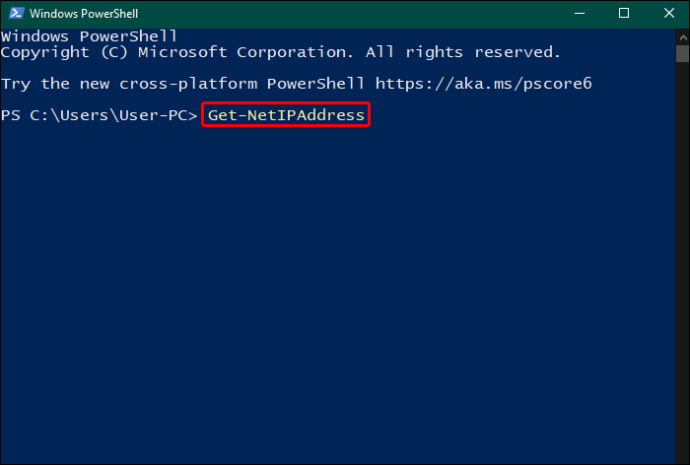The width and height of the screenshot is (690, 465).
Task: Click the https://aka.ms/pscore6 URL
Action: [483, 84]
